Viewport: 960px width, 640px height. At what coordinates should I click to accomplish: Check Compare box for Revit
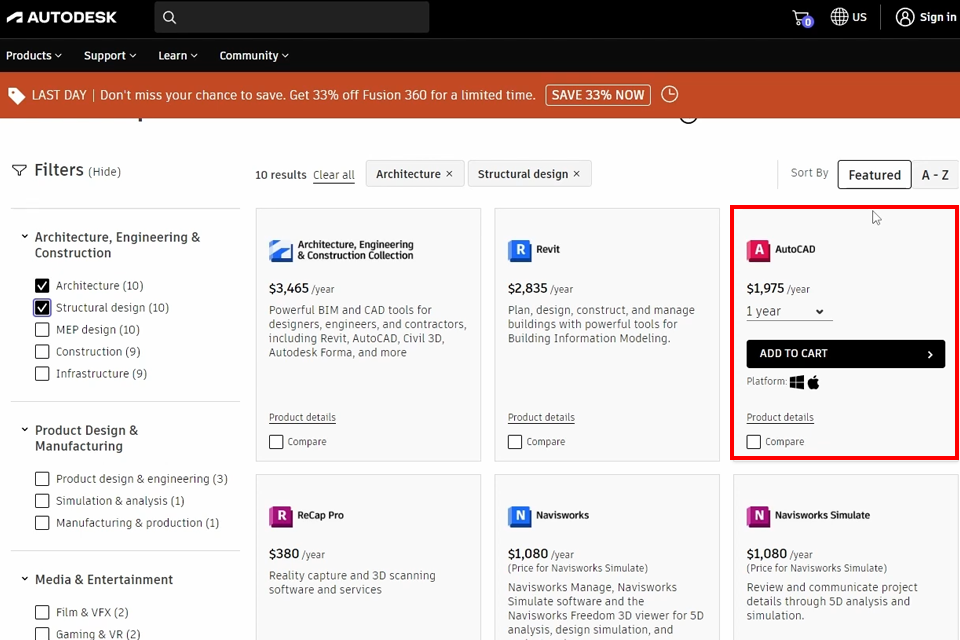pos(515,442)
